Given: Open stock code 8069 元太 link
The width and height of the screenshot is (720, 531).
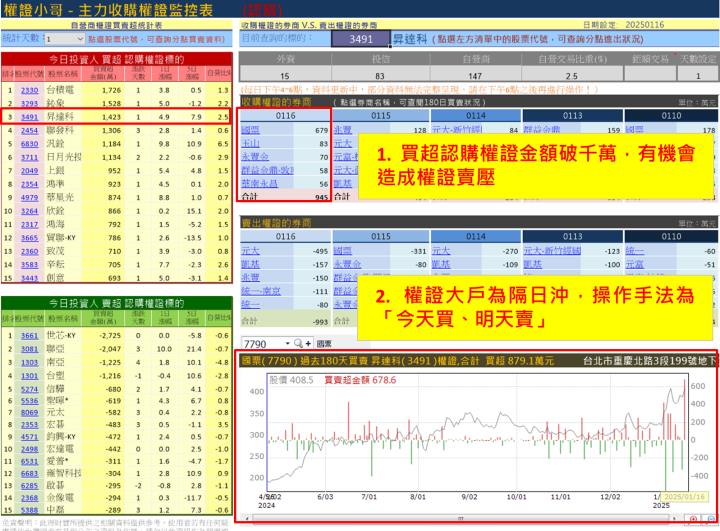Looking at the screenshot, I should (x=29, y=412).
